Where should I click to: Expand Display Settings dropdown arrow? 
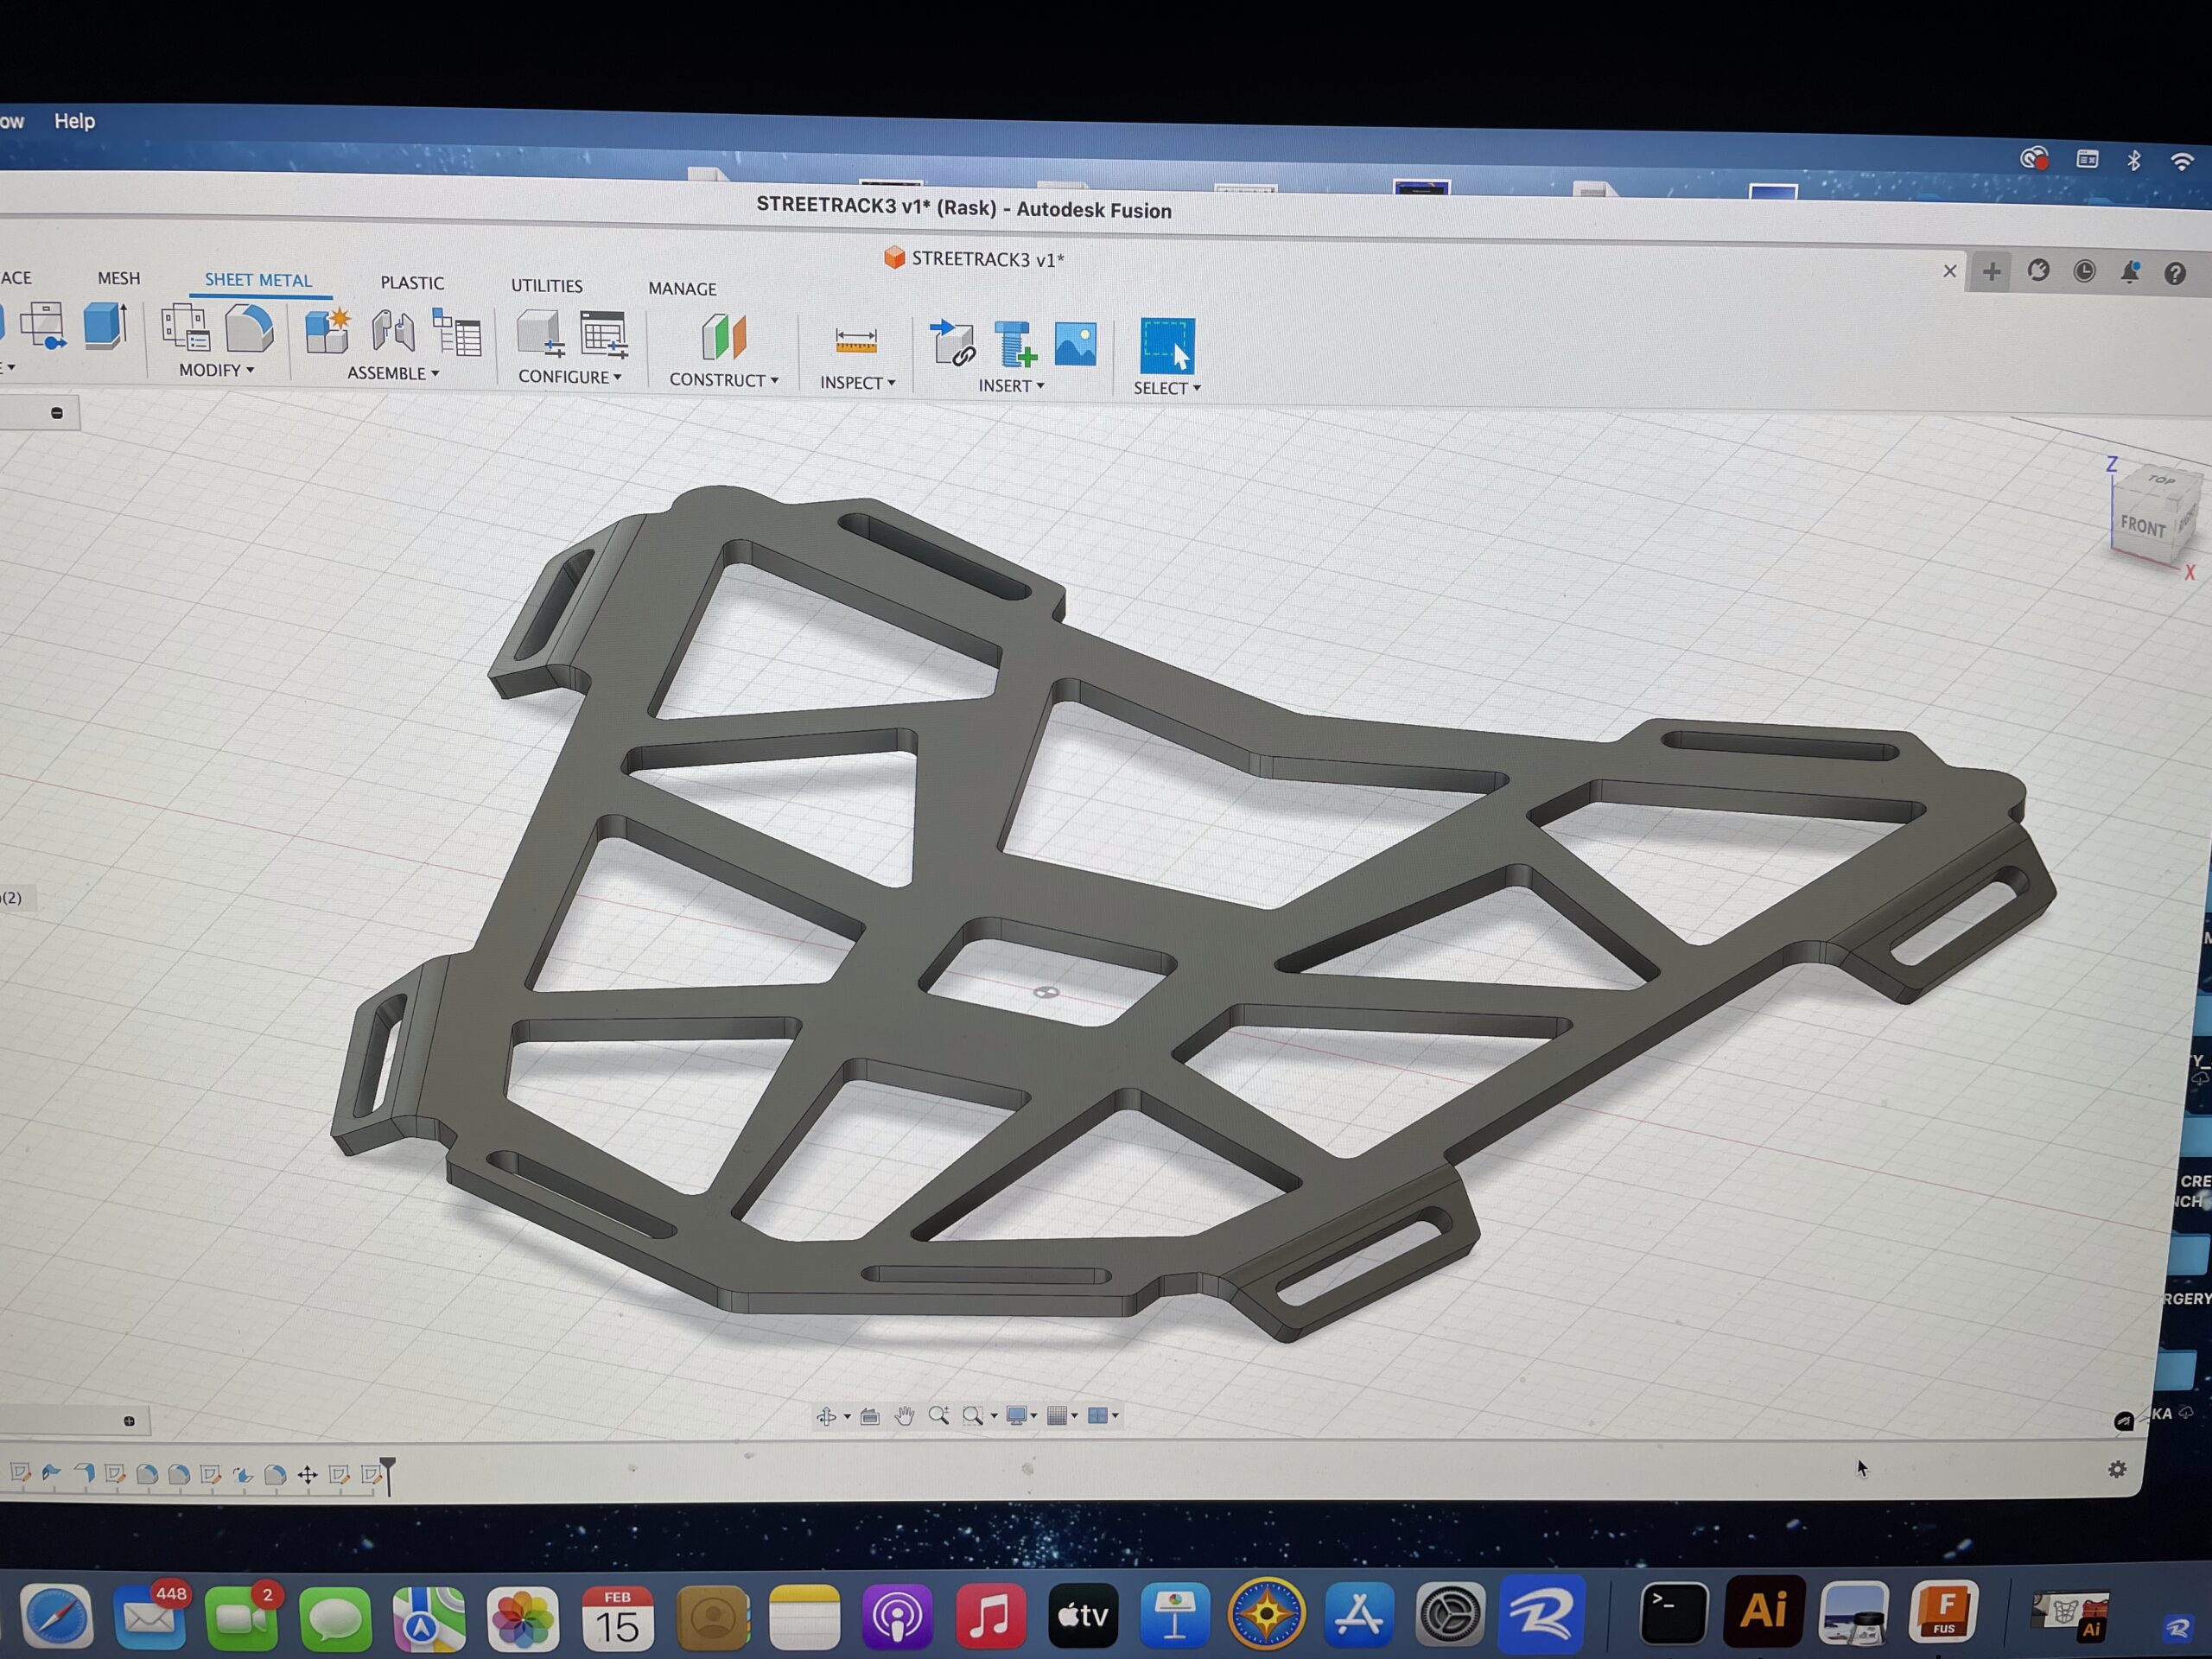click(1034, 1416)
